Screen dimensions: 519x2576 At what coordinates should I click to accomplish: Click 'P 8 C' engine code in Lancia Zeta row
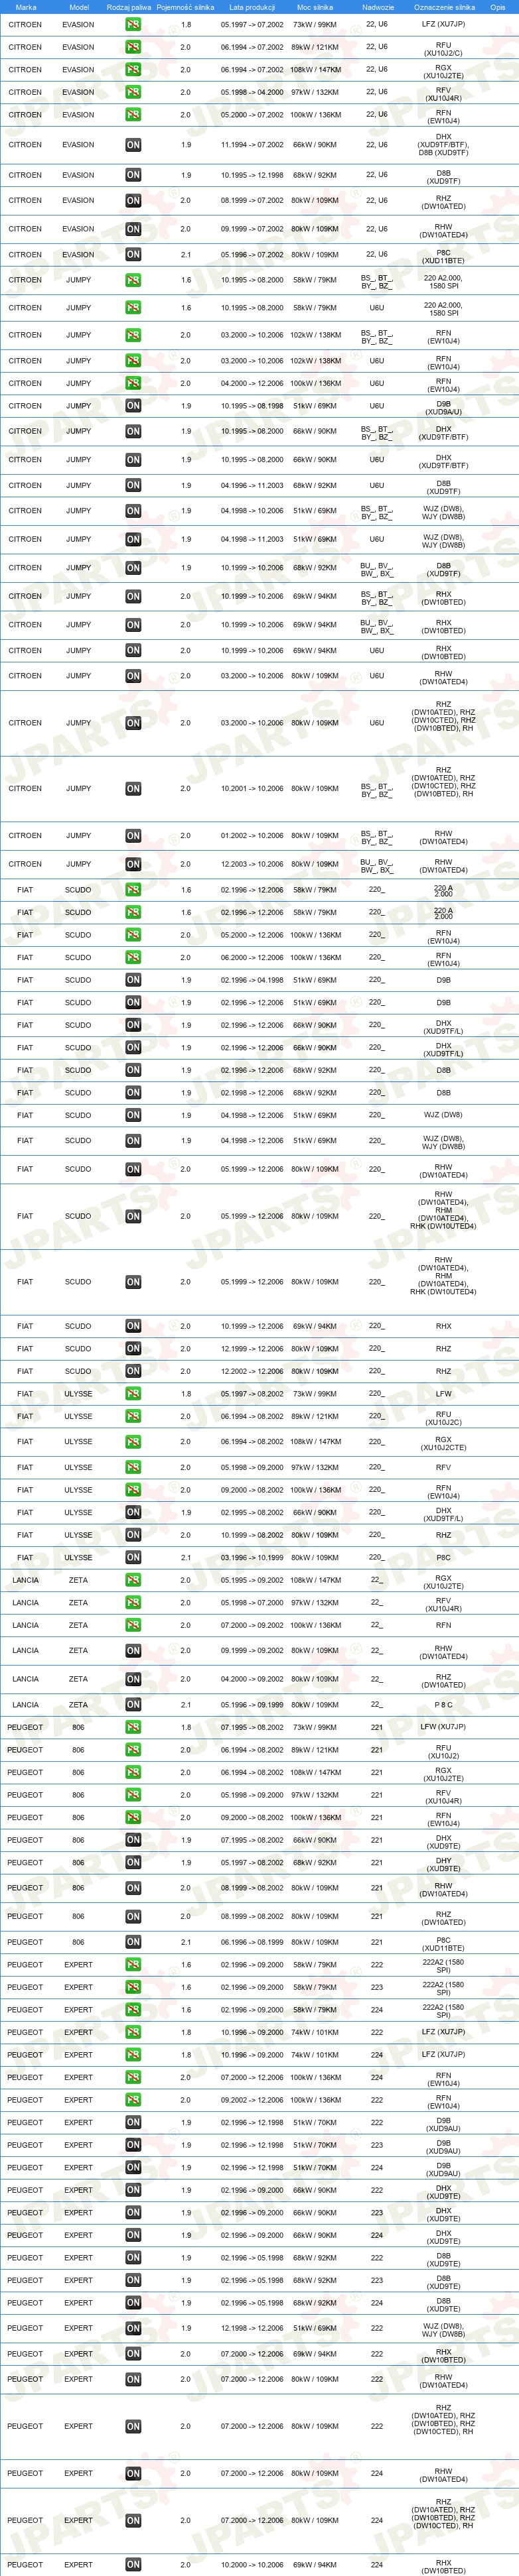coord(444,1705)
